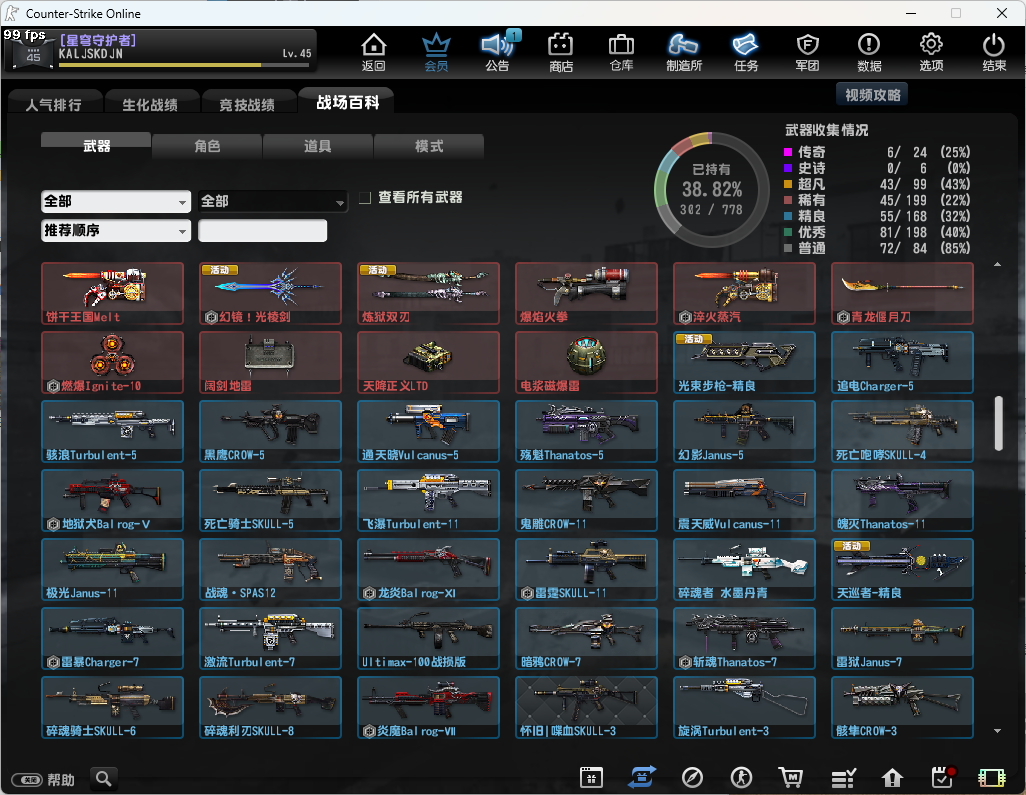Enable the 查看所有武器 checkbox
Image resolution: width=1026 pixels, height=795 pixels.
click(x=365, y=198)
